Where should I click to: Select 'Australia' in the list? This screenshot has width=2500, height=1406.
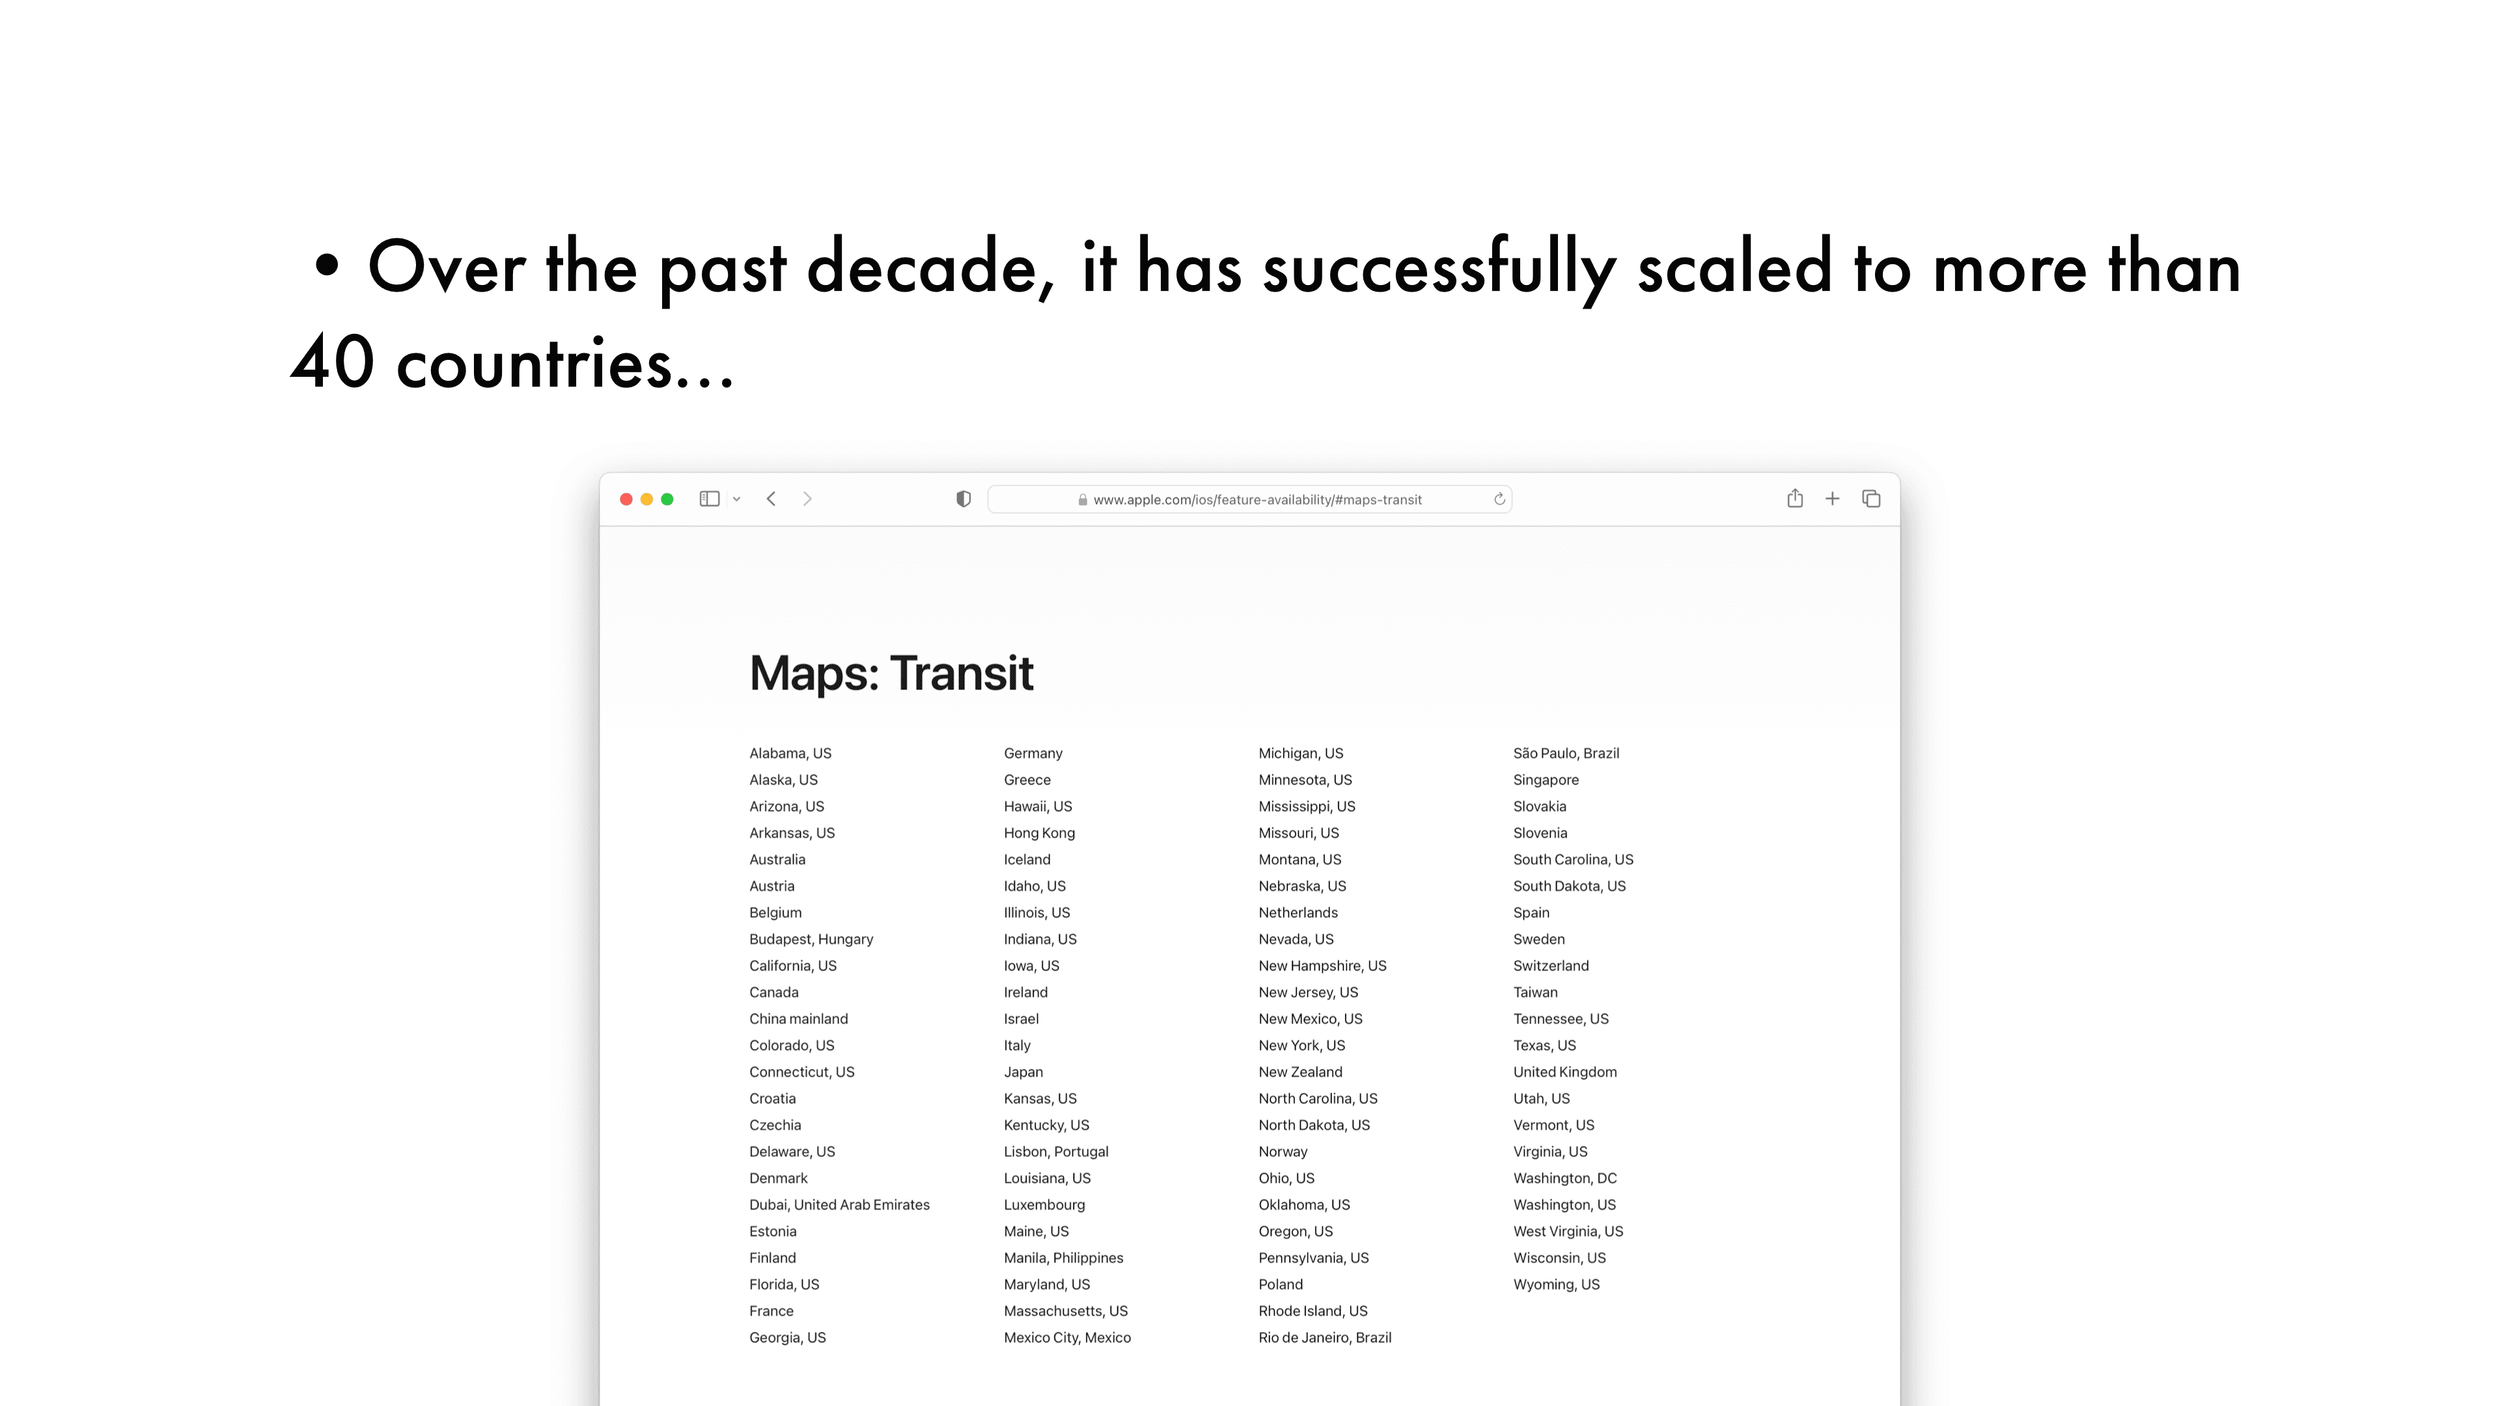(x=777, y=859)
